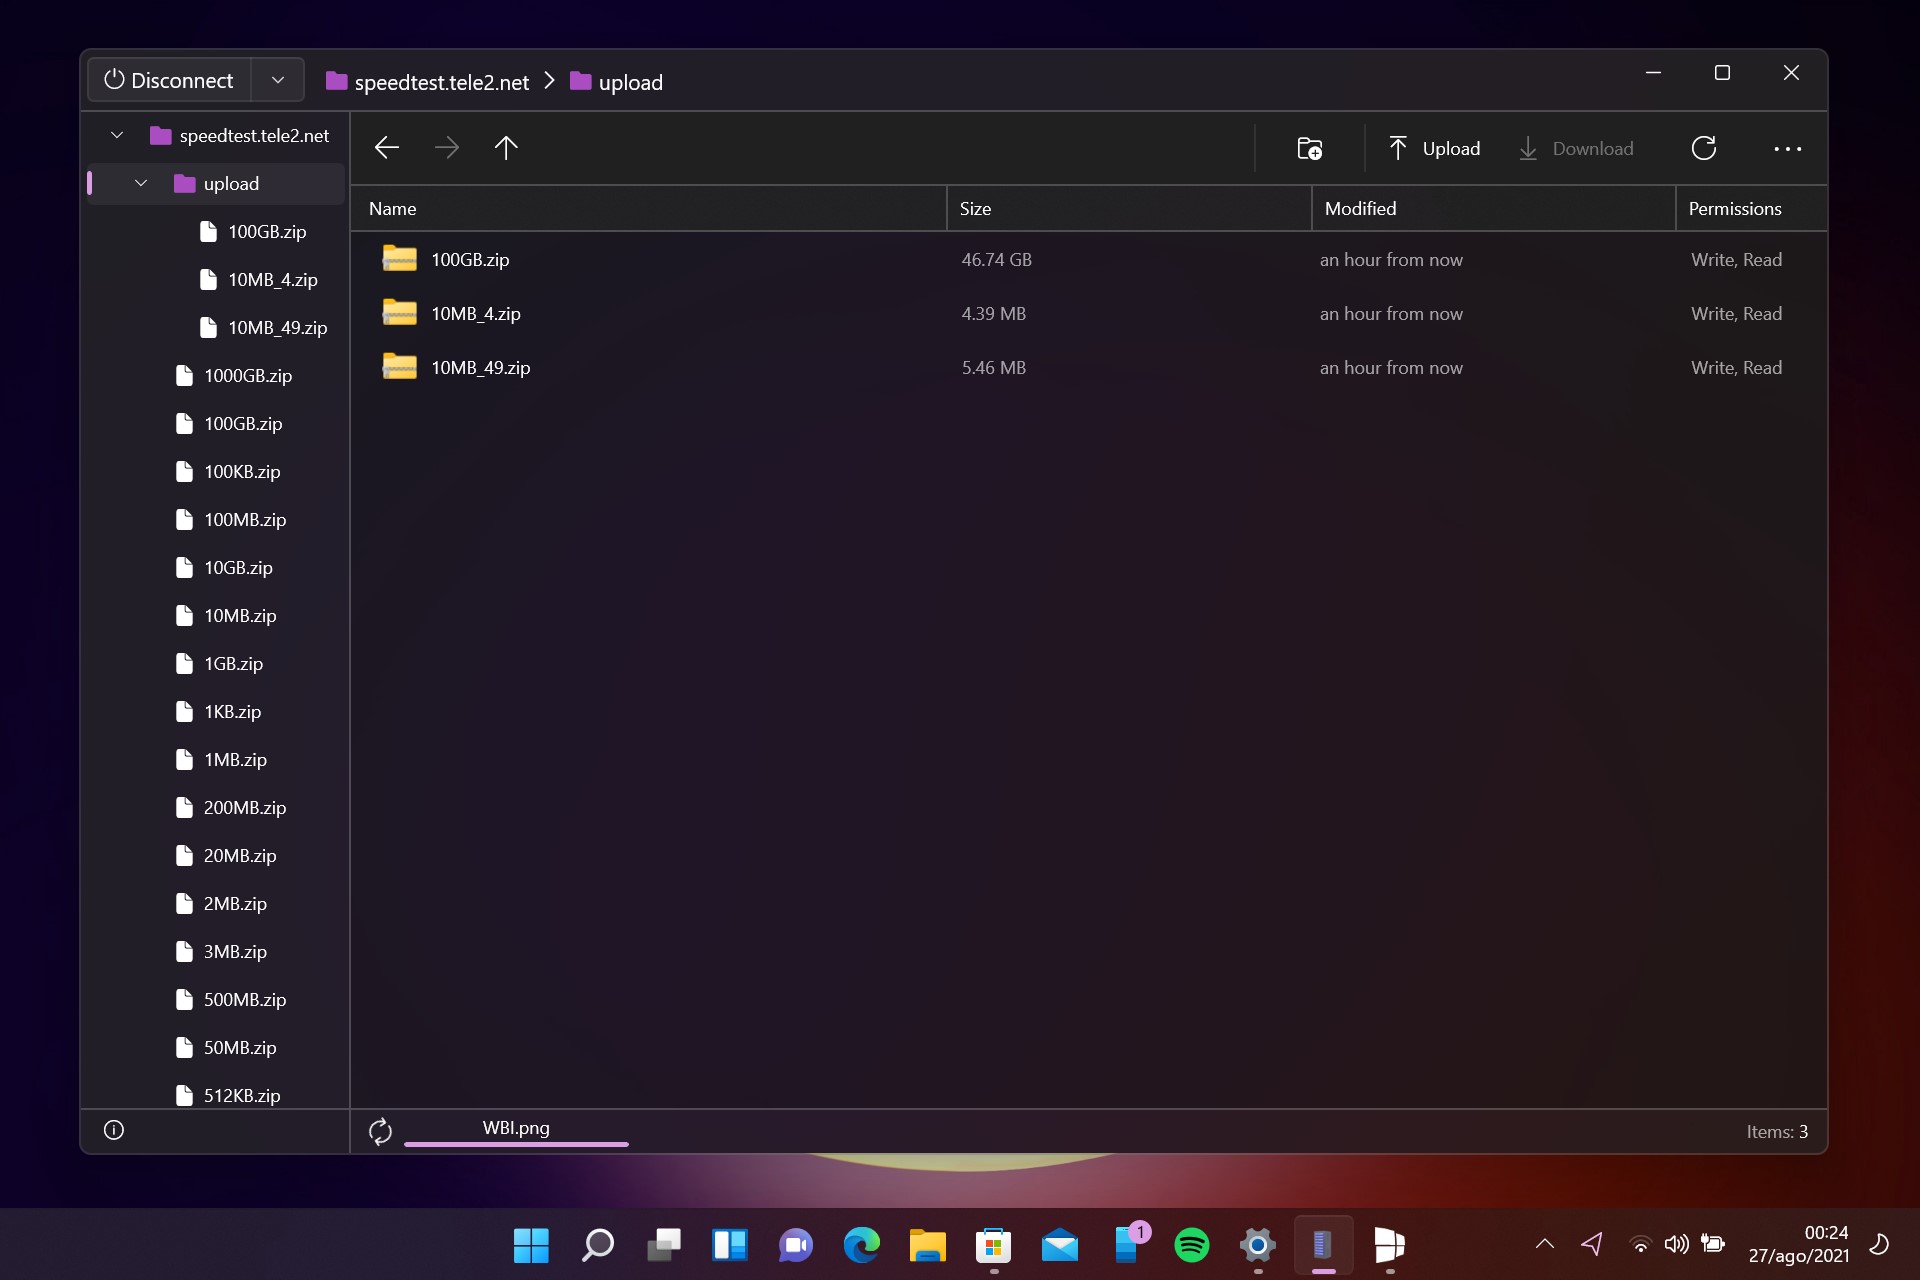Collapse the speedtest.tele2.net tree node
This screenshot has height=1280, width=1920.
(117, 135)
